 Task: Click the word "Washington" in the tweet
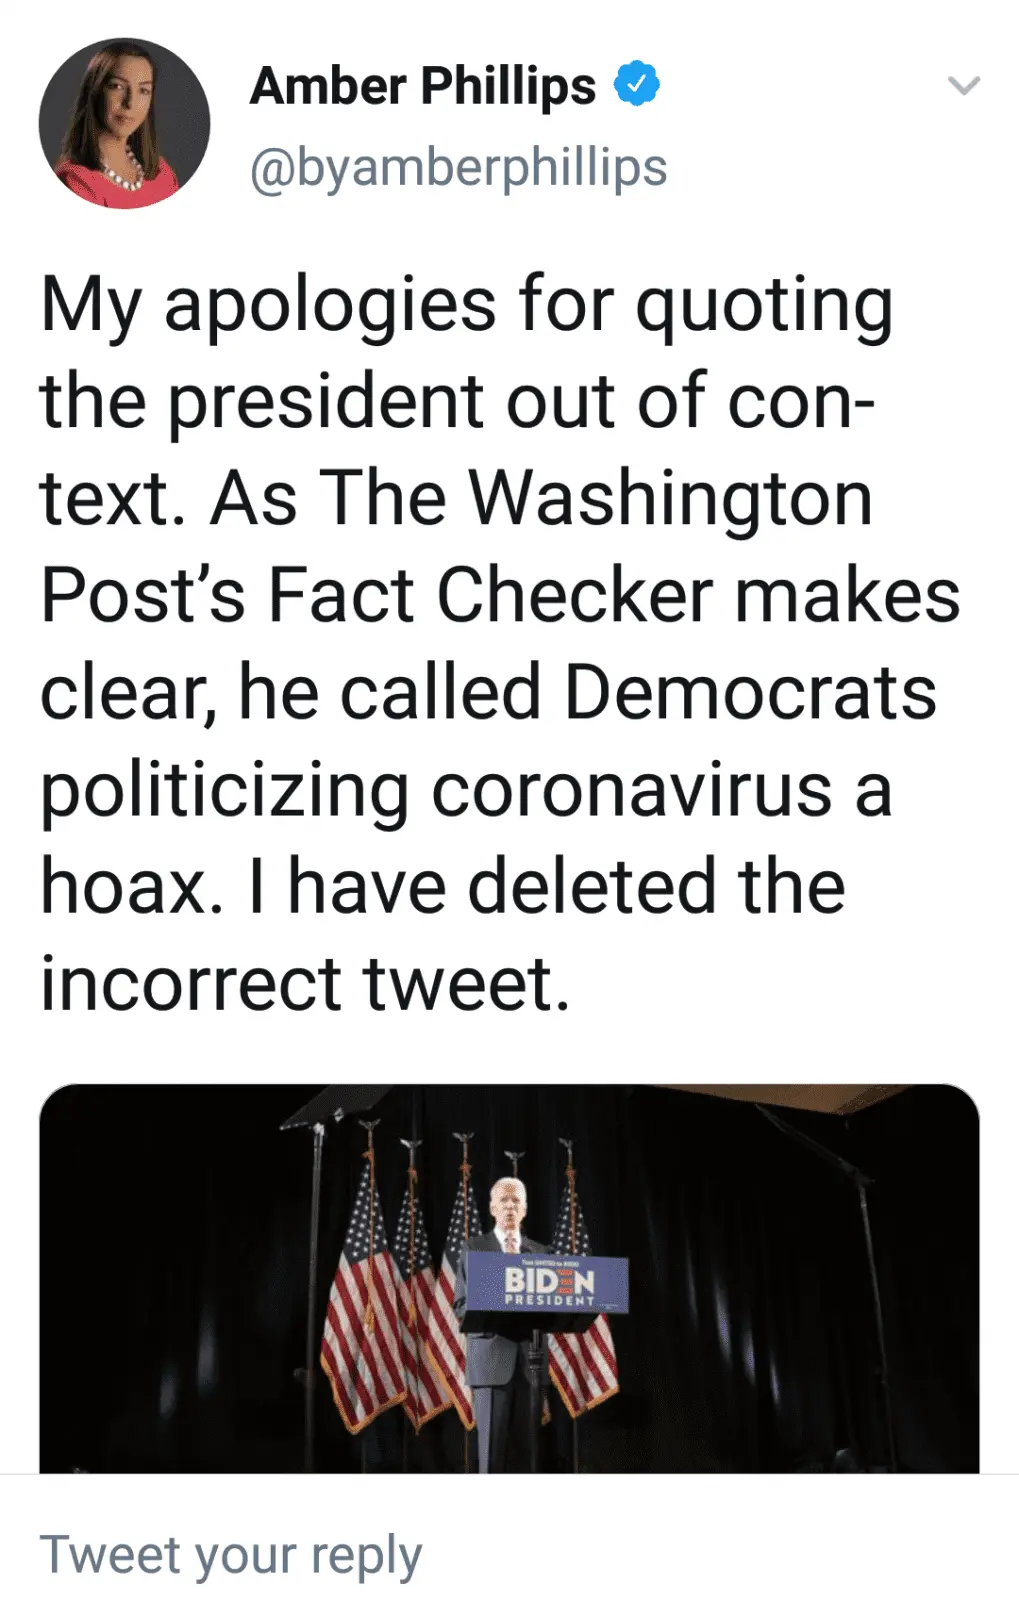[670, 498]
